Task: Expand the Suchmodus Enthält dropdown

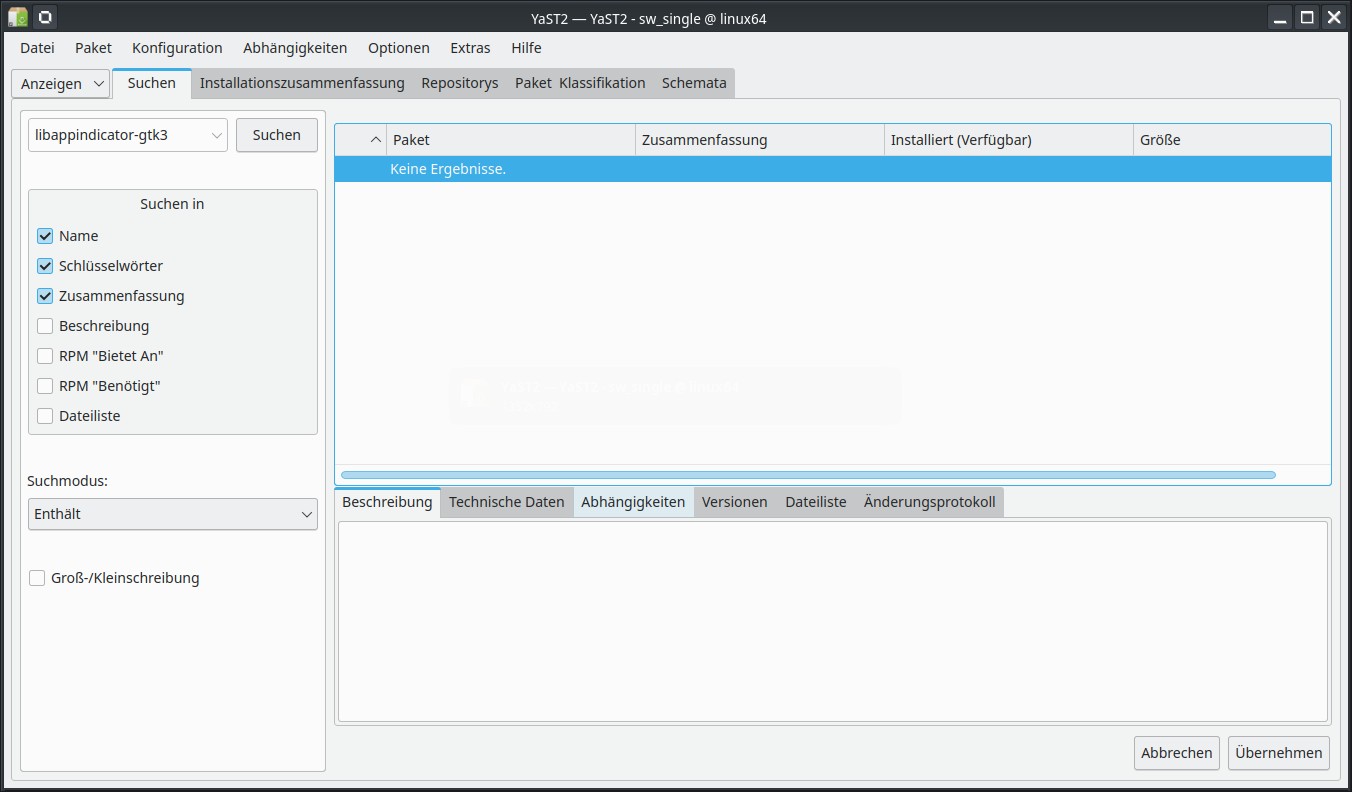Action: click(173, 514)
